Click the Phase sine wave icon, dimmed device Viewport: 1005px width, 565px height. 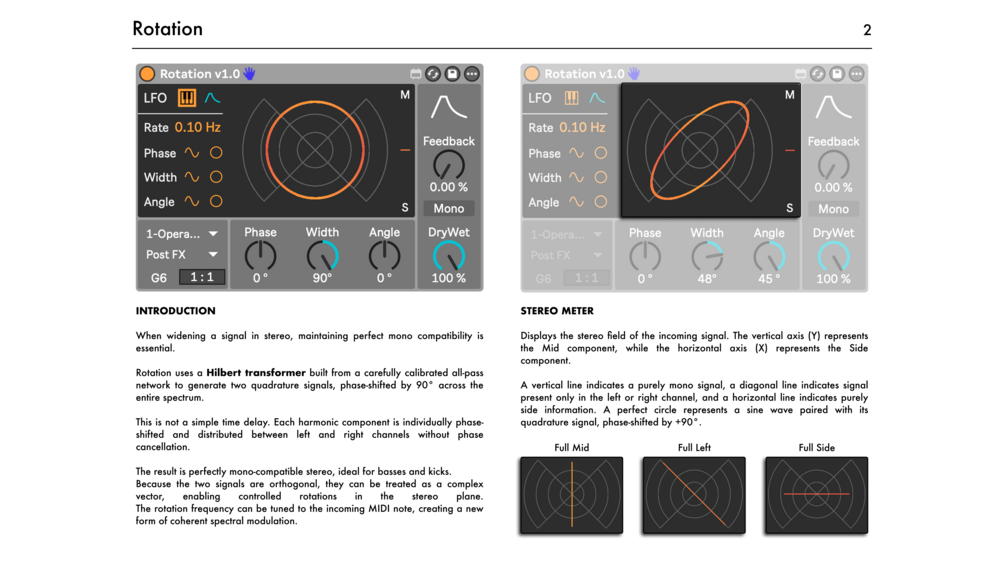coord(576,153)
